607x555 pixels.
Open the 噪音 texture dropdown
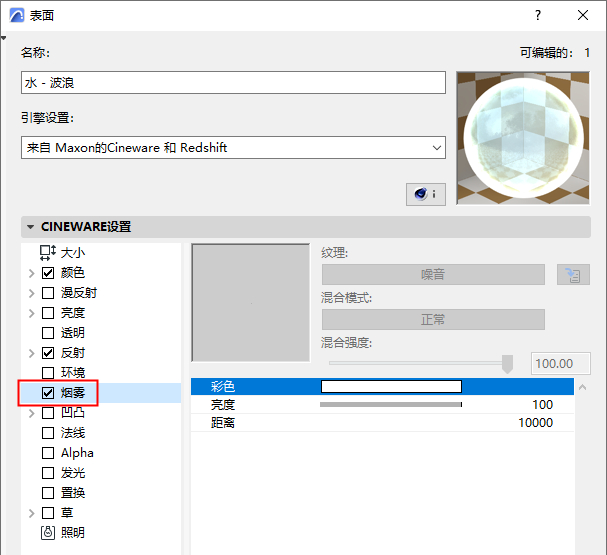[x=433, y=275]
